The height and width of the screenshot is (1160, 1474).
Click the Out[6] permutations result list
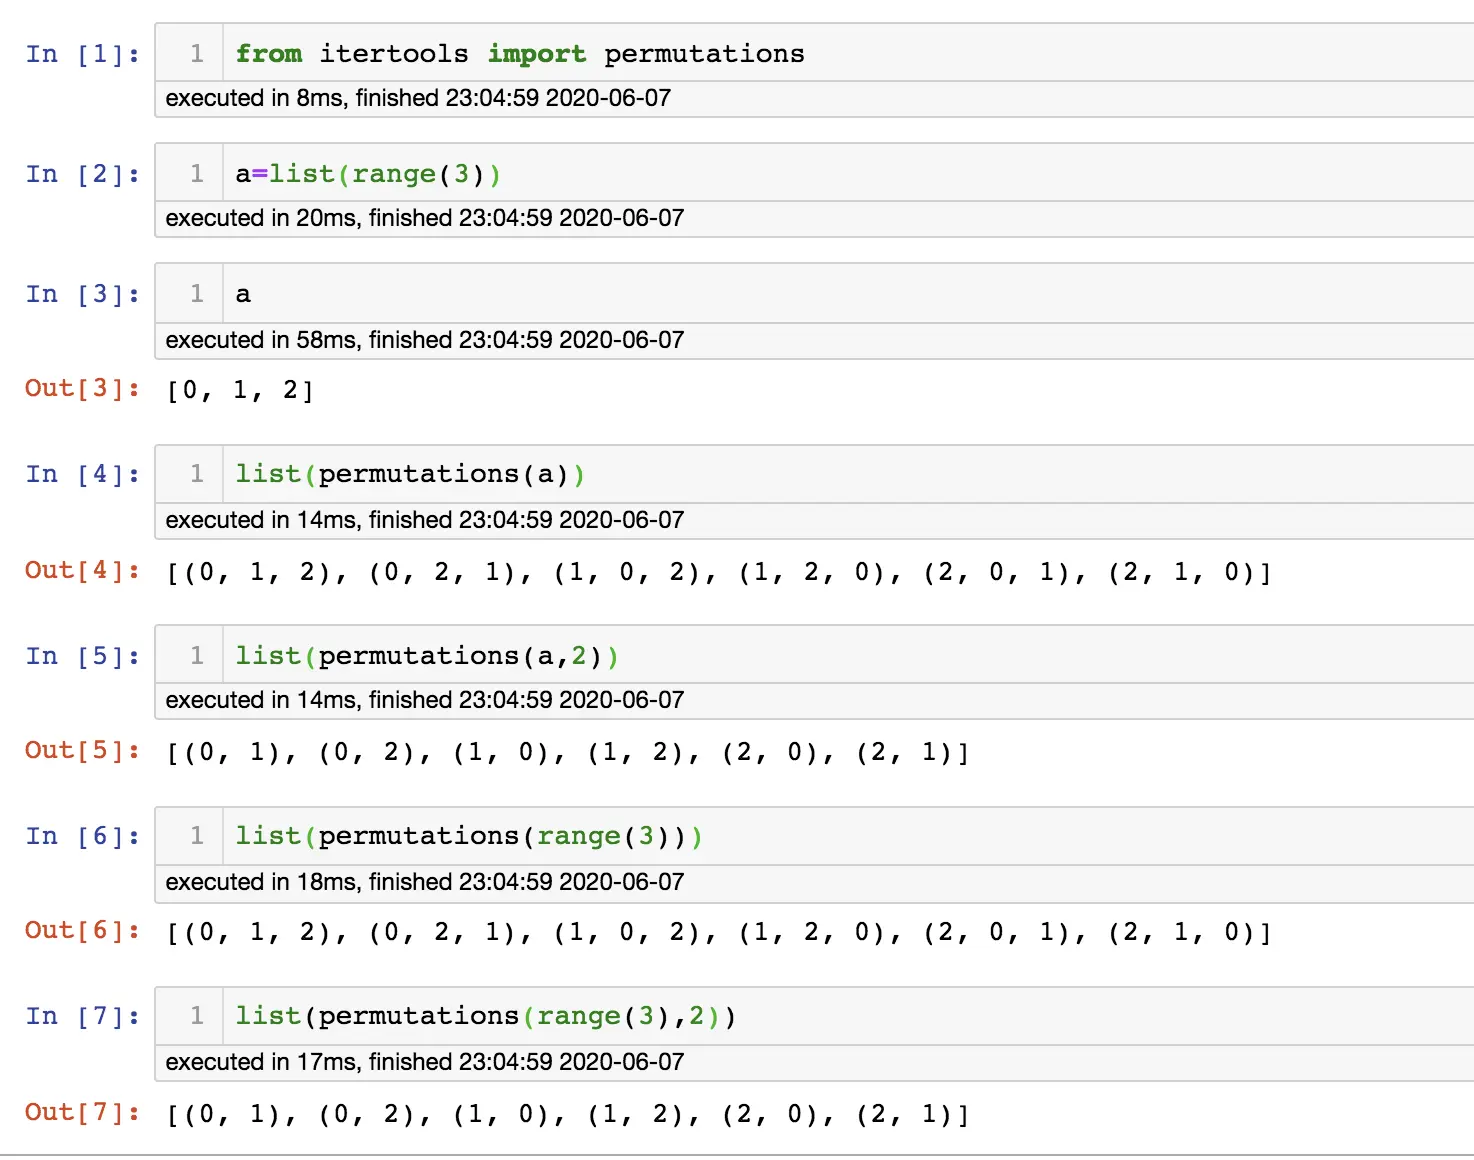point(718,933)
